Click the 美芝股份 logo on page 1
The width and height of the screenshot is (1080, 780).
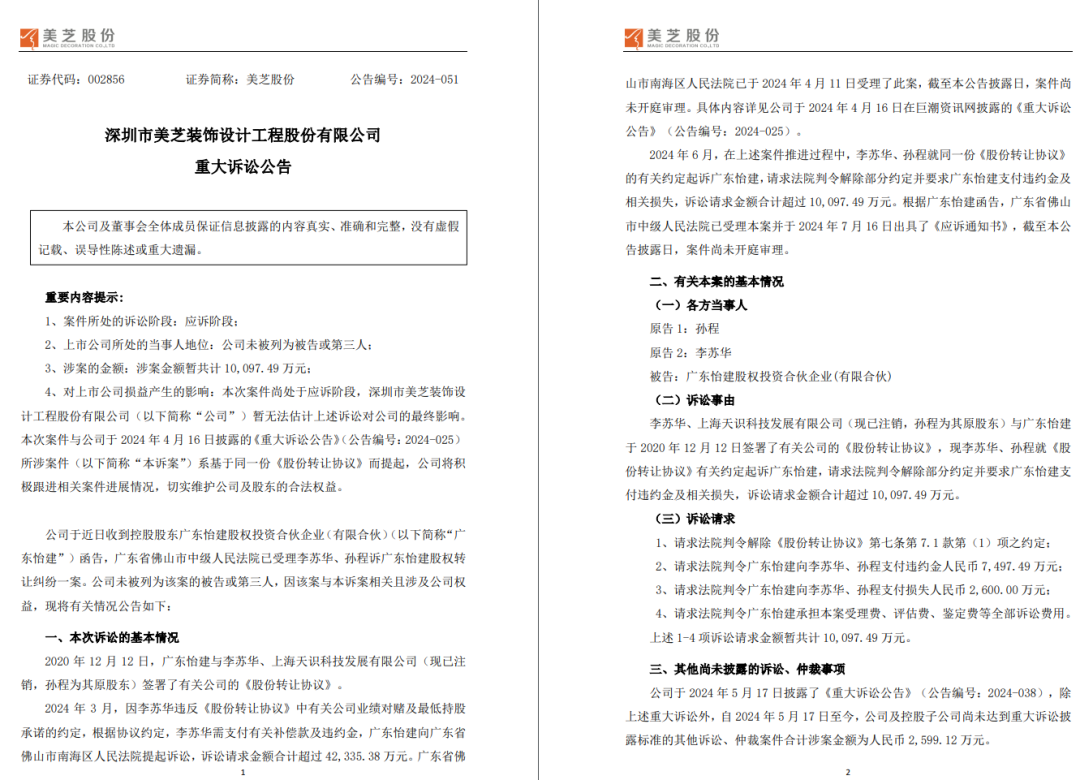68,38
